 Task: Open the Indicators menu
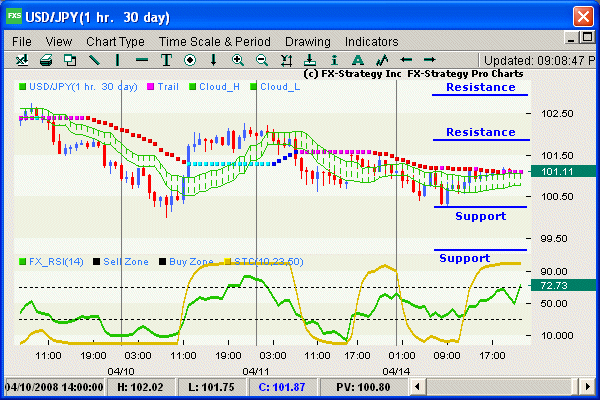[371, 41]
